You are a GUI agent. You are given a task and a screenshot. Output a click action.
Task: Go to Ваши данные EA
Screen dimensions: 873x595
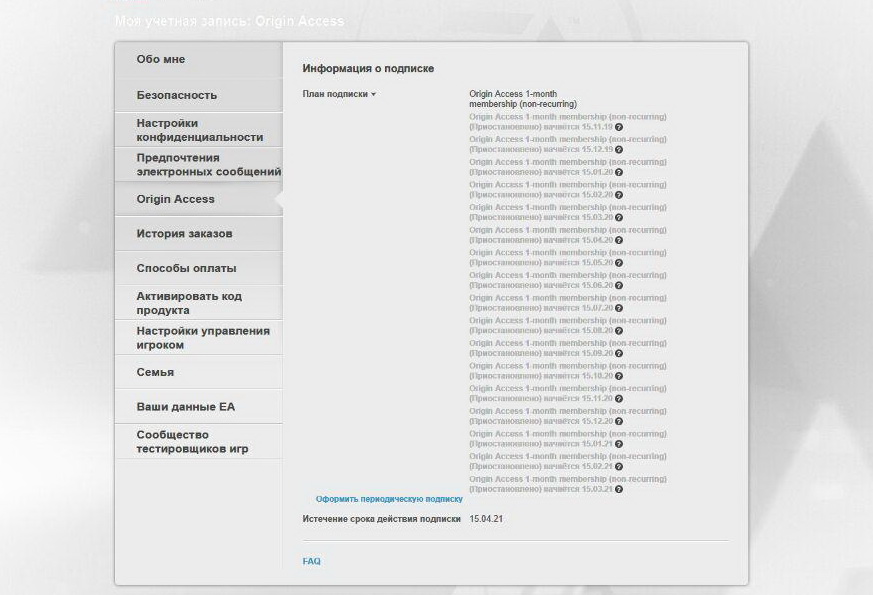[199, 407]
